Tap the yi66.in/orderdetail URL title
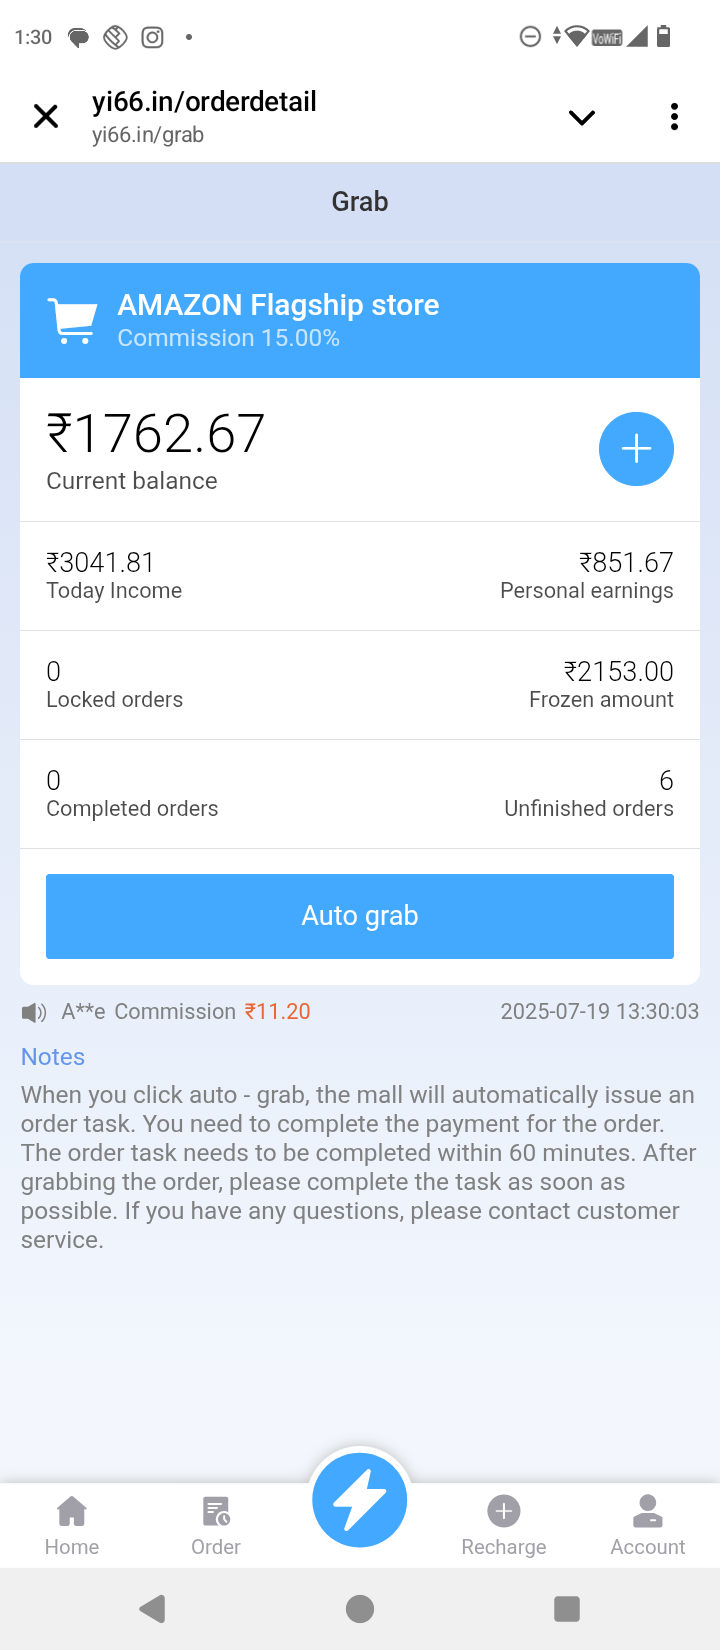The width and height of the screenshot is (720, 1650). pos(204,102)
